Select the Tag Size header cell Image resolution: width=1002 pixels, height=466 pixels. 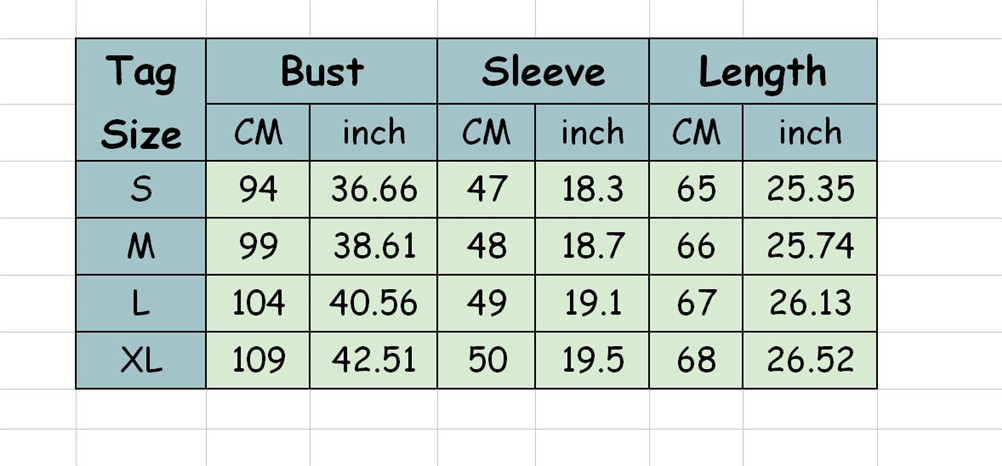point(141,101)
